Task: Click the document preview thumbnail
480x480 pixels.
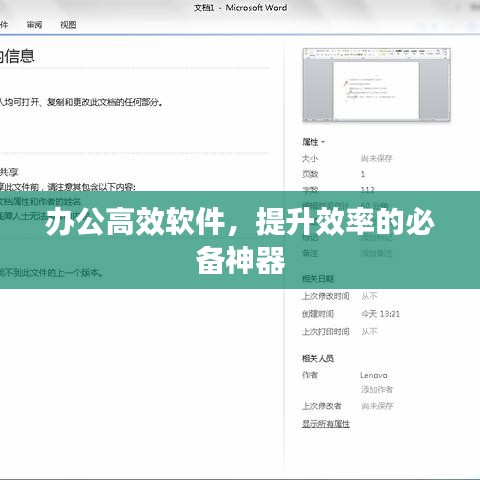Action: tap(377, 85)
